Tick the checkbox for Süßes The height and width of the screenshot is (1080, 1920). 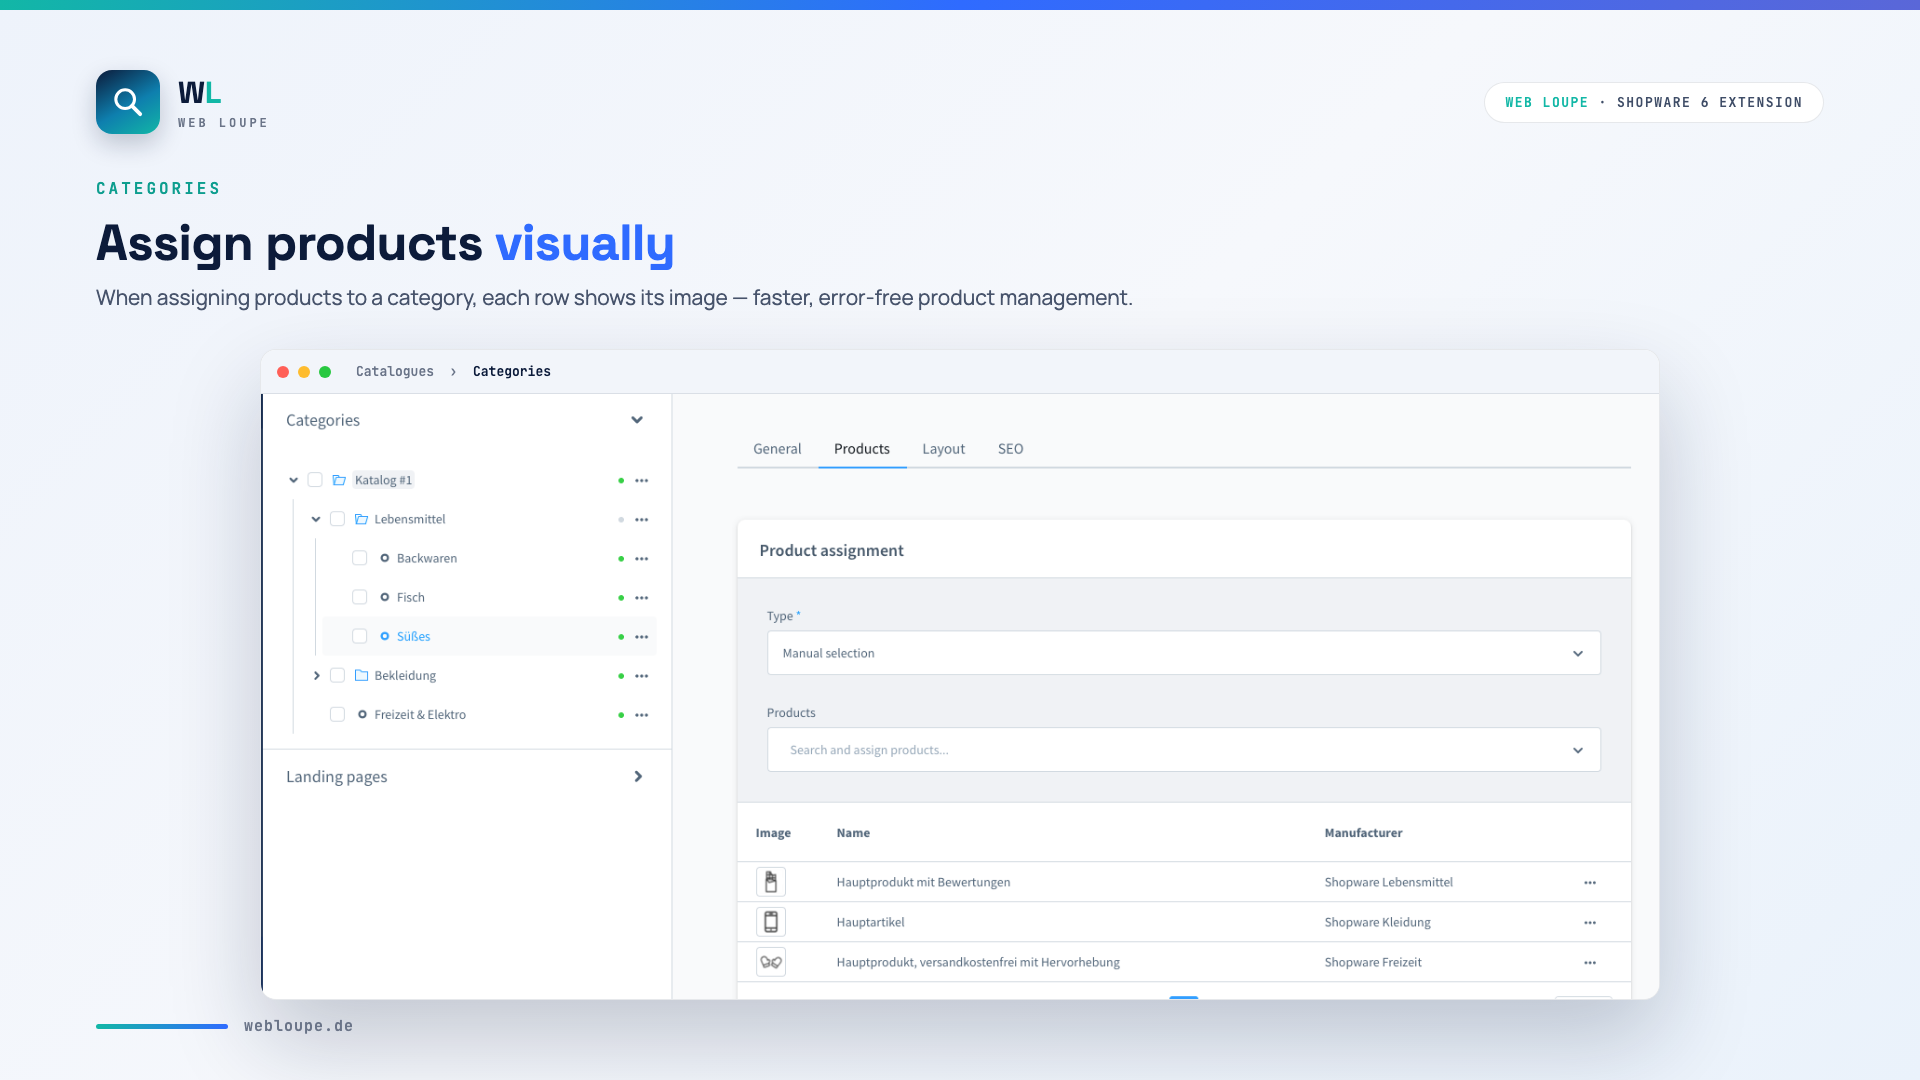click(359, 636)
